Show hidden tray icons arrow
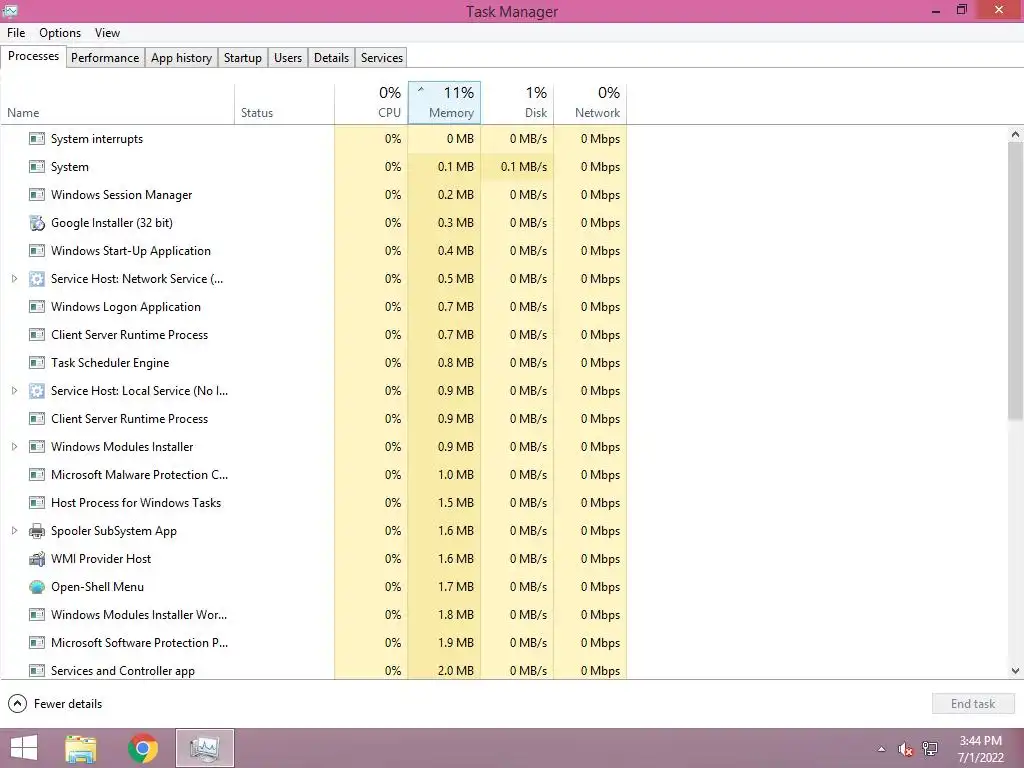Image resolution: width=1024 pixels, height=768 pixels. (x=882, y=749)
